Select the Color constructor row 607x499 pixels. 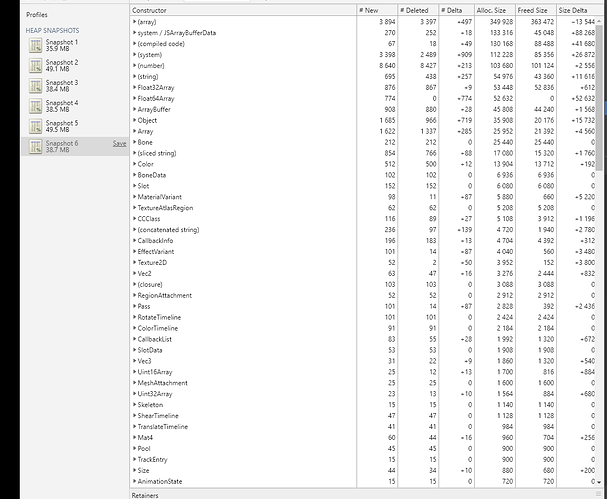(x=363, y=164)
